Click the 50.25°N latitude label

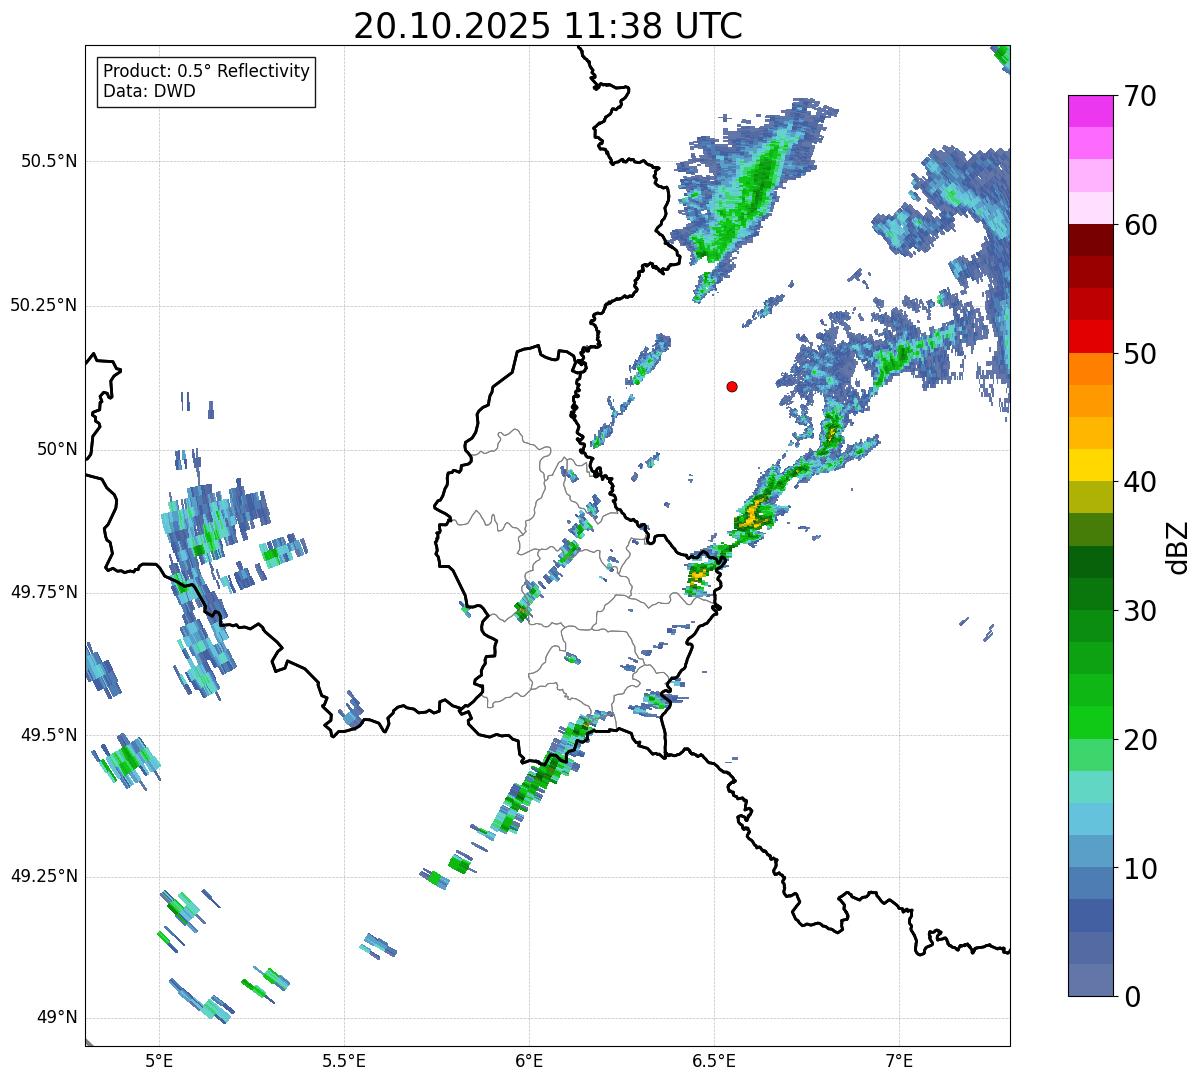pos(43,305)
